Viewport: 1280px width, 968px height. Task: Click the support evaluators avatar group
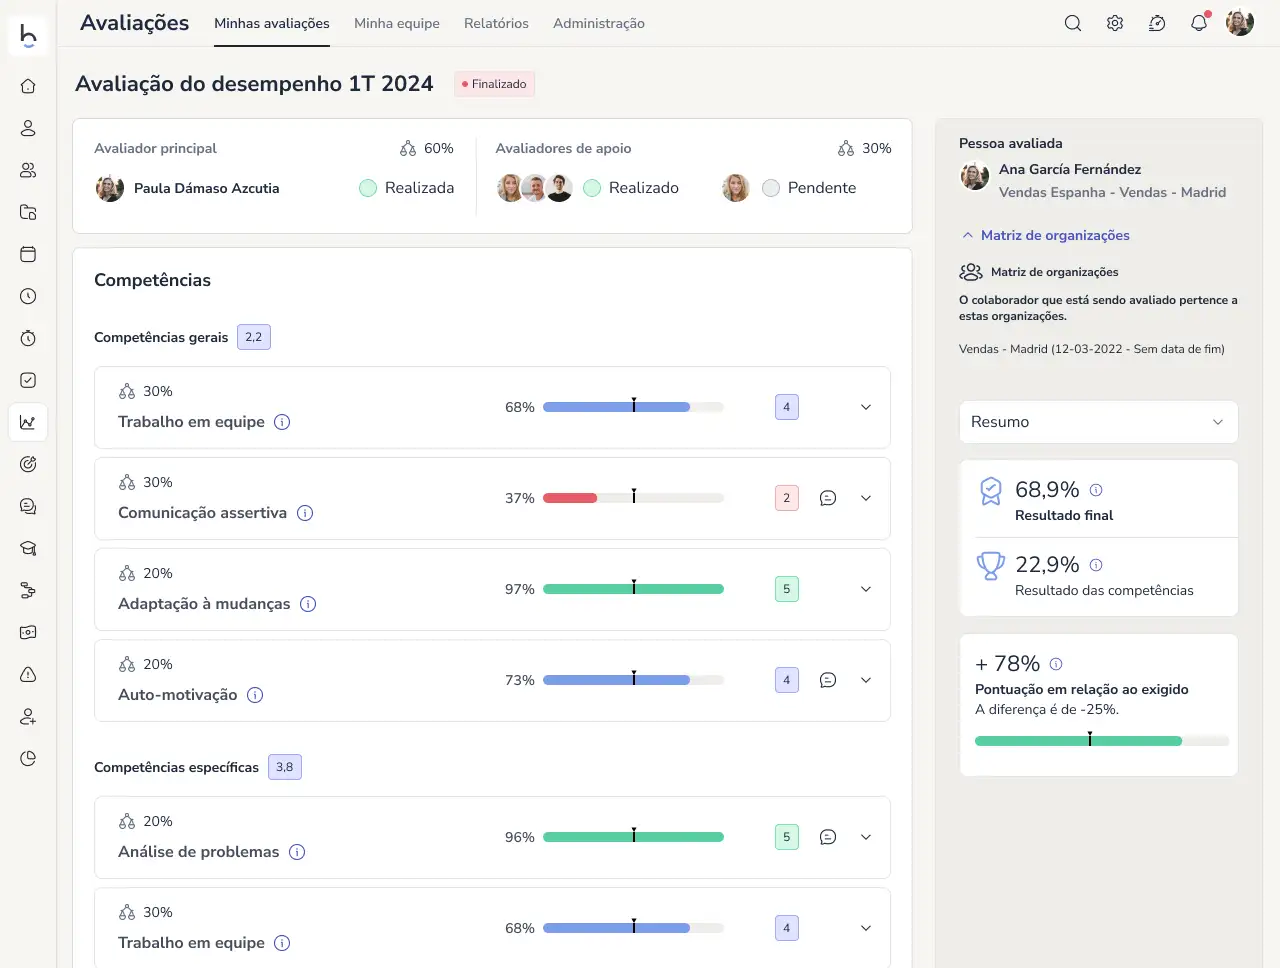535,188
